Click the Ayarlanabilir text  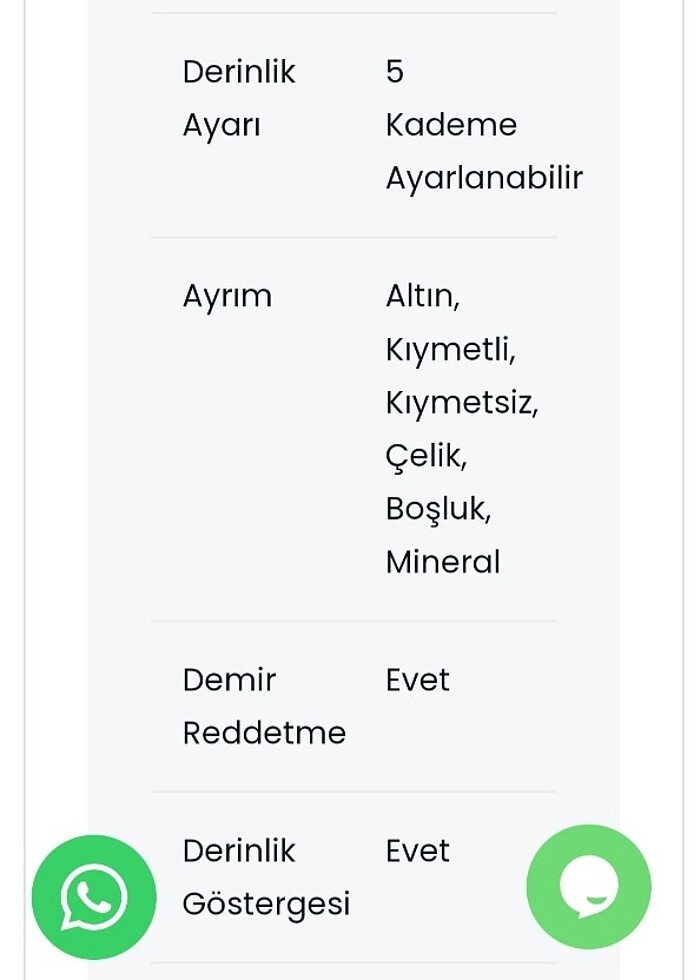[484, 178]
